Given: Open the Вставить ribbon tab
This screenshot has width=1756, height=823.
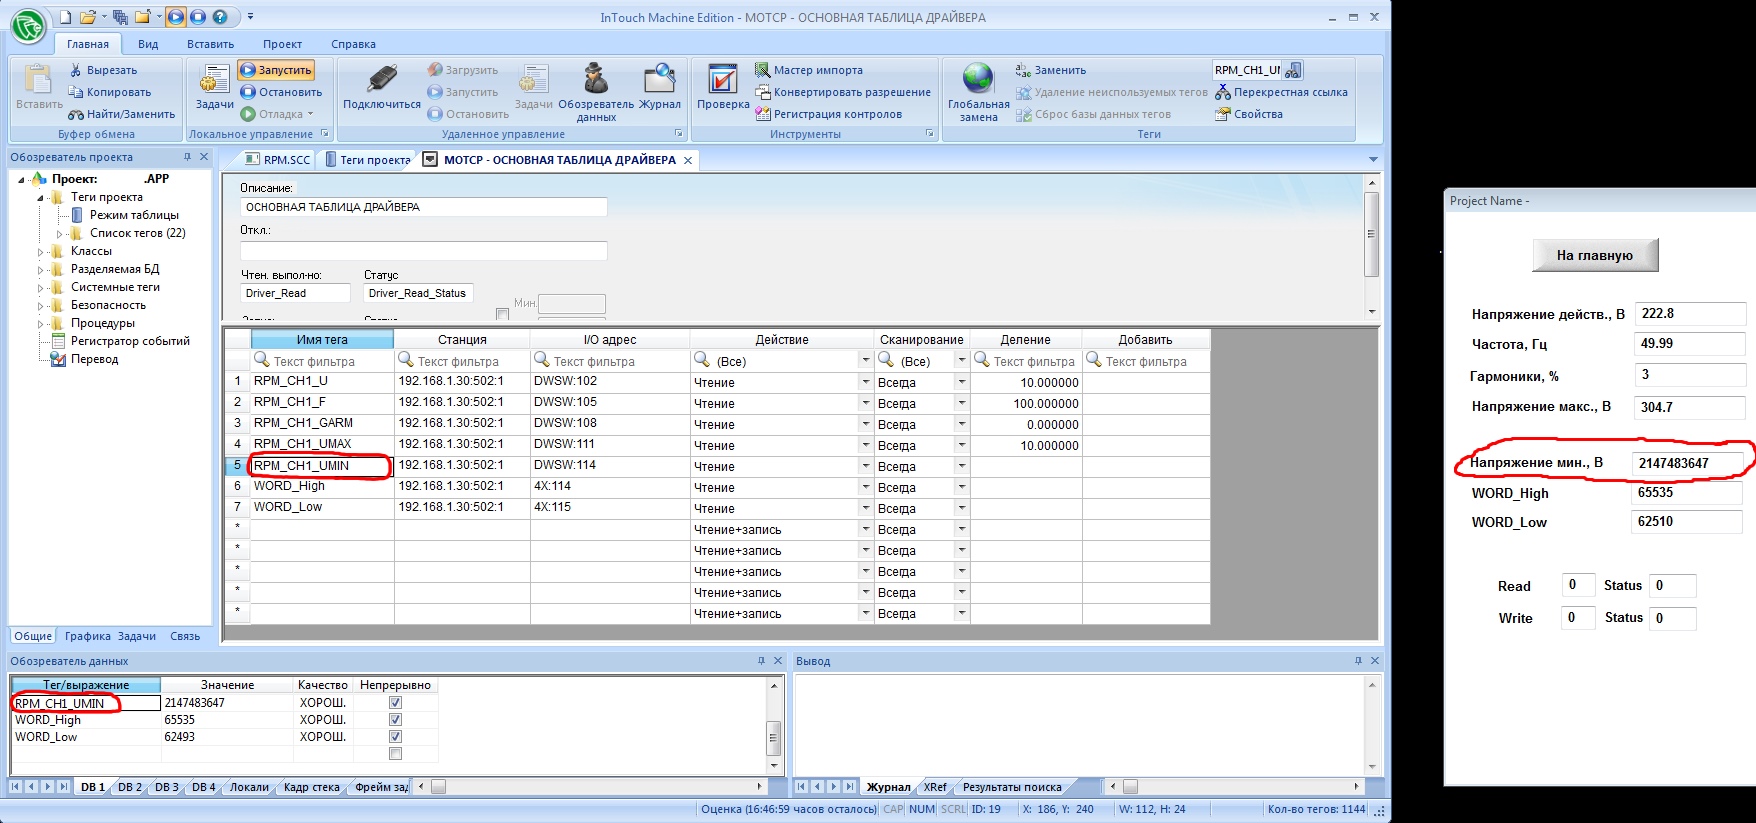Looking at the screenshot, I should [210, 44].
